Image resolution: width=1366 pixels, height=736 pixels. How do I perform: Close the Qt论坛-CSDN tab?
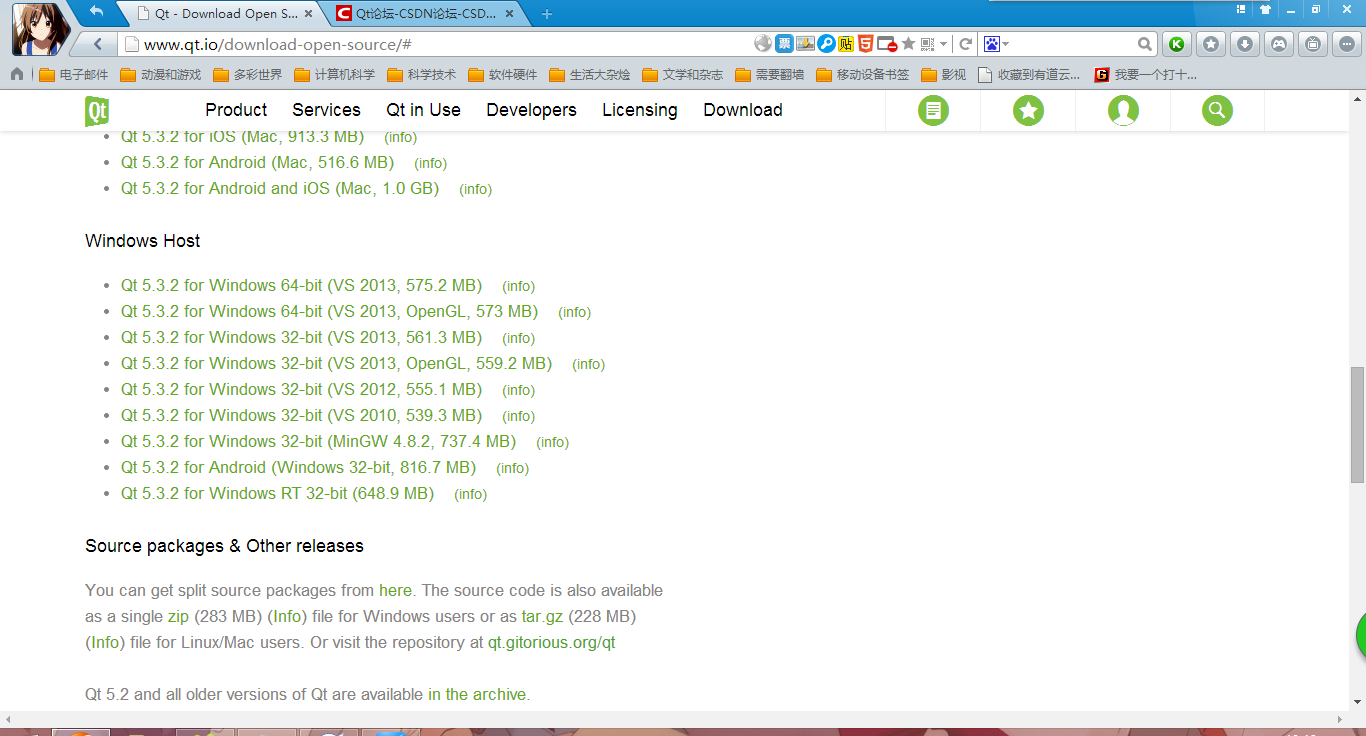tap(510, 14)
